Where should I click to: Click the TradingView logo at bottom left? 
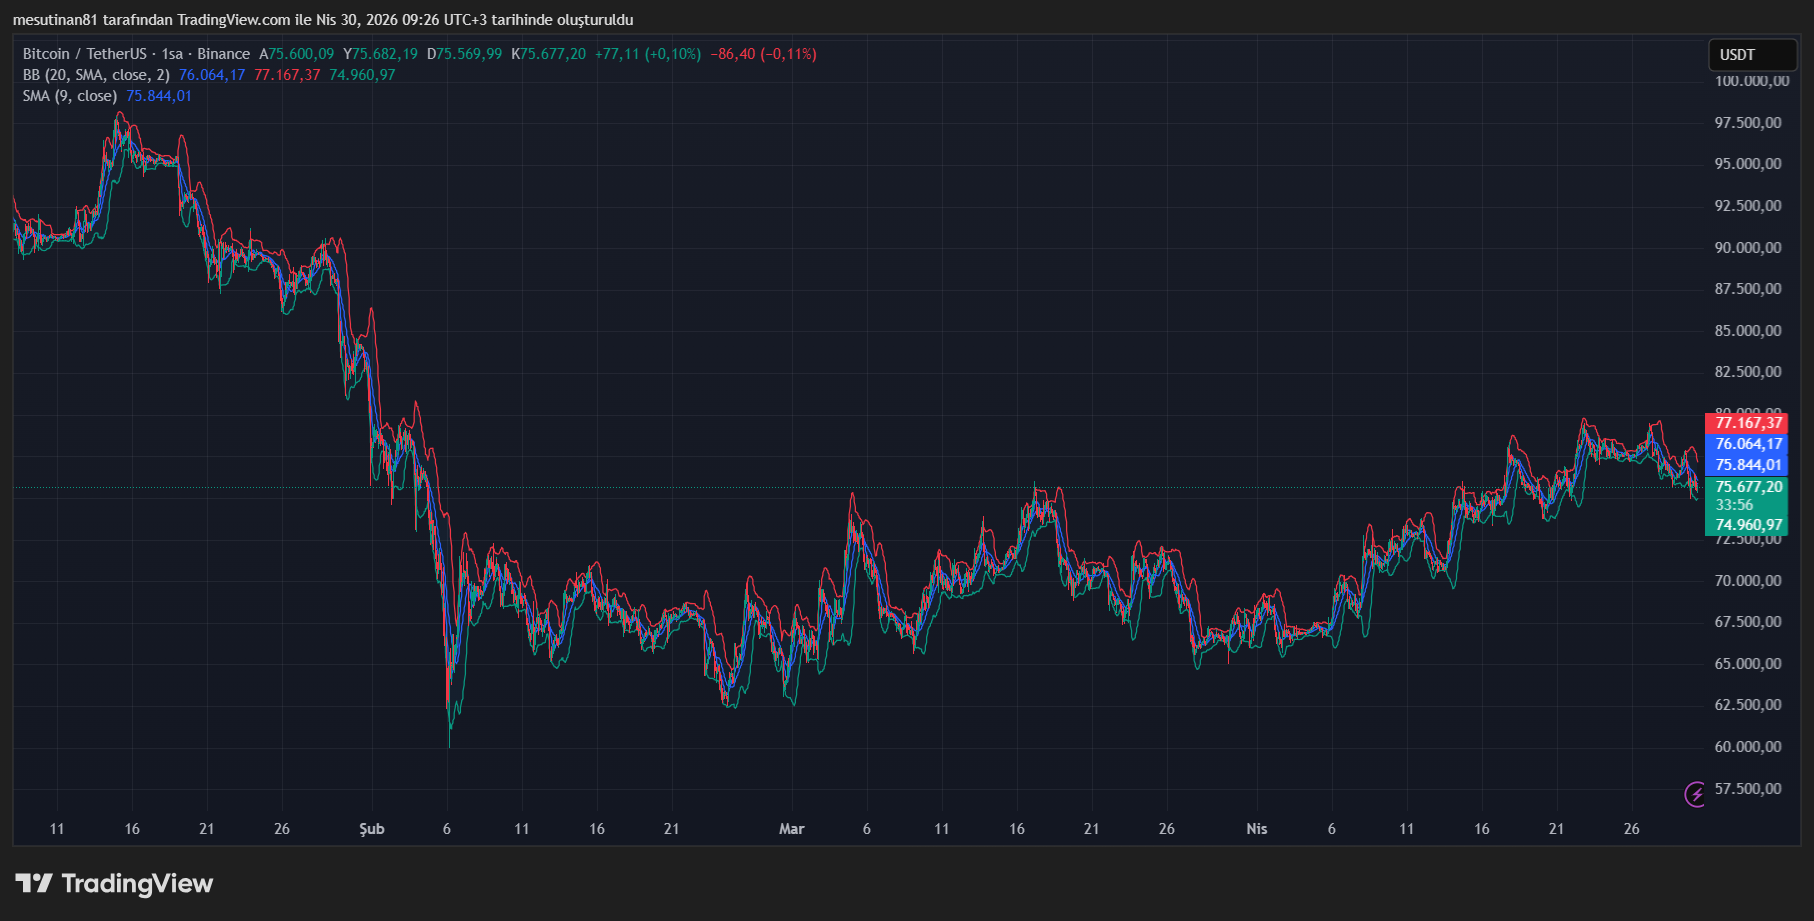114,883
